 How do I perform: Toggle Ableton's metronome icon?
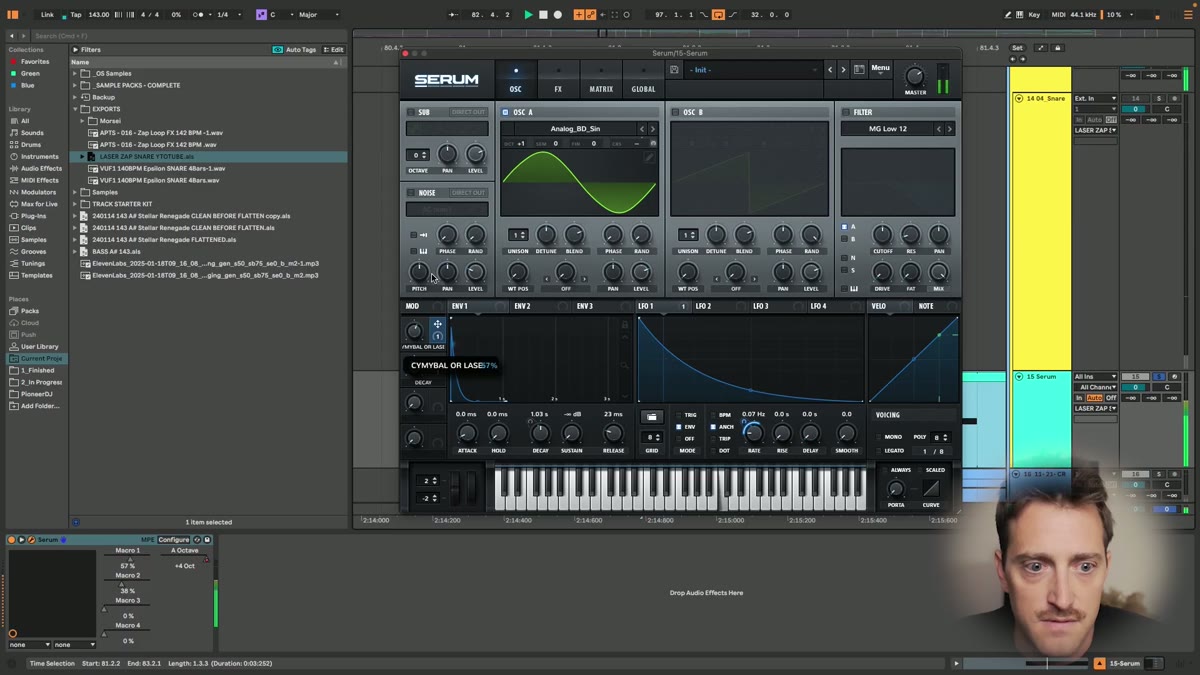[198, 15]
